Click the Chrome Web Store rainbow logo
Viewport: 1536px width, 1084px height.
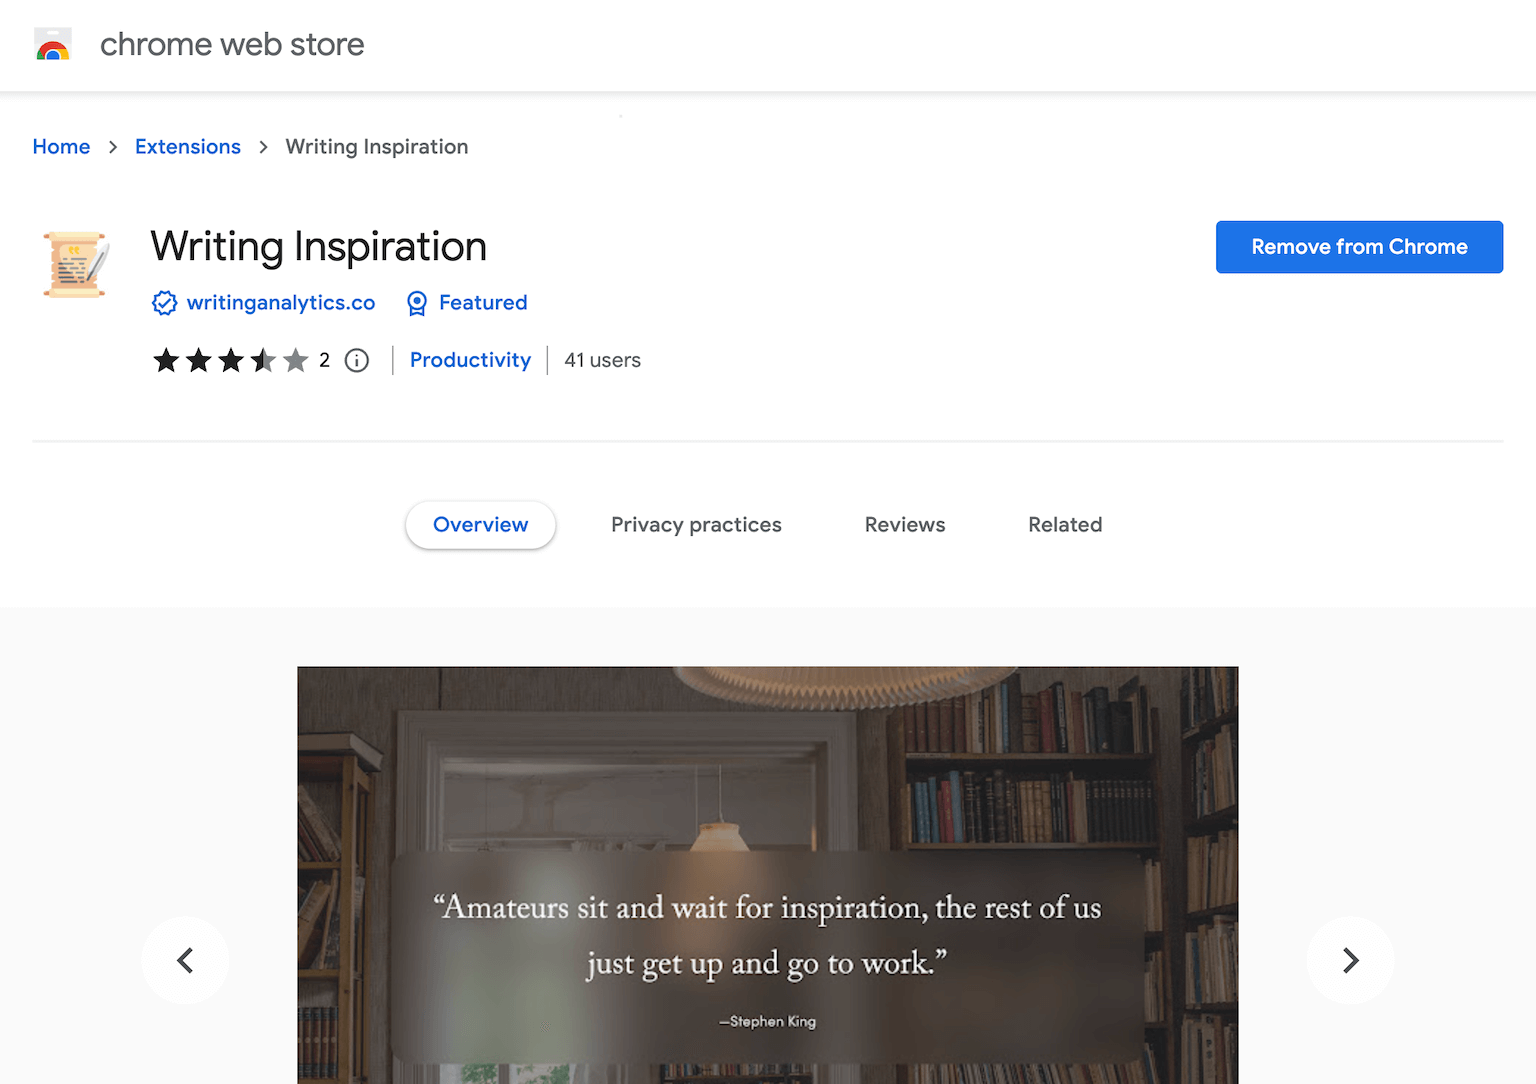pyautogui.click(x=53, y=45)
